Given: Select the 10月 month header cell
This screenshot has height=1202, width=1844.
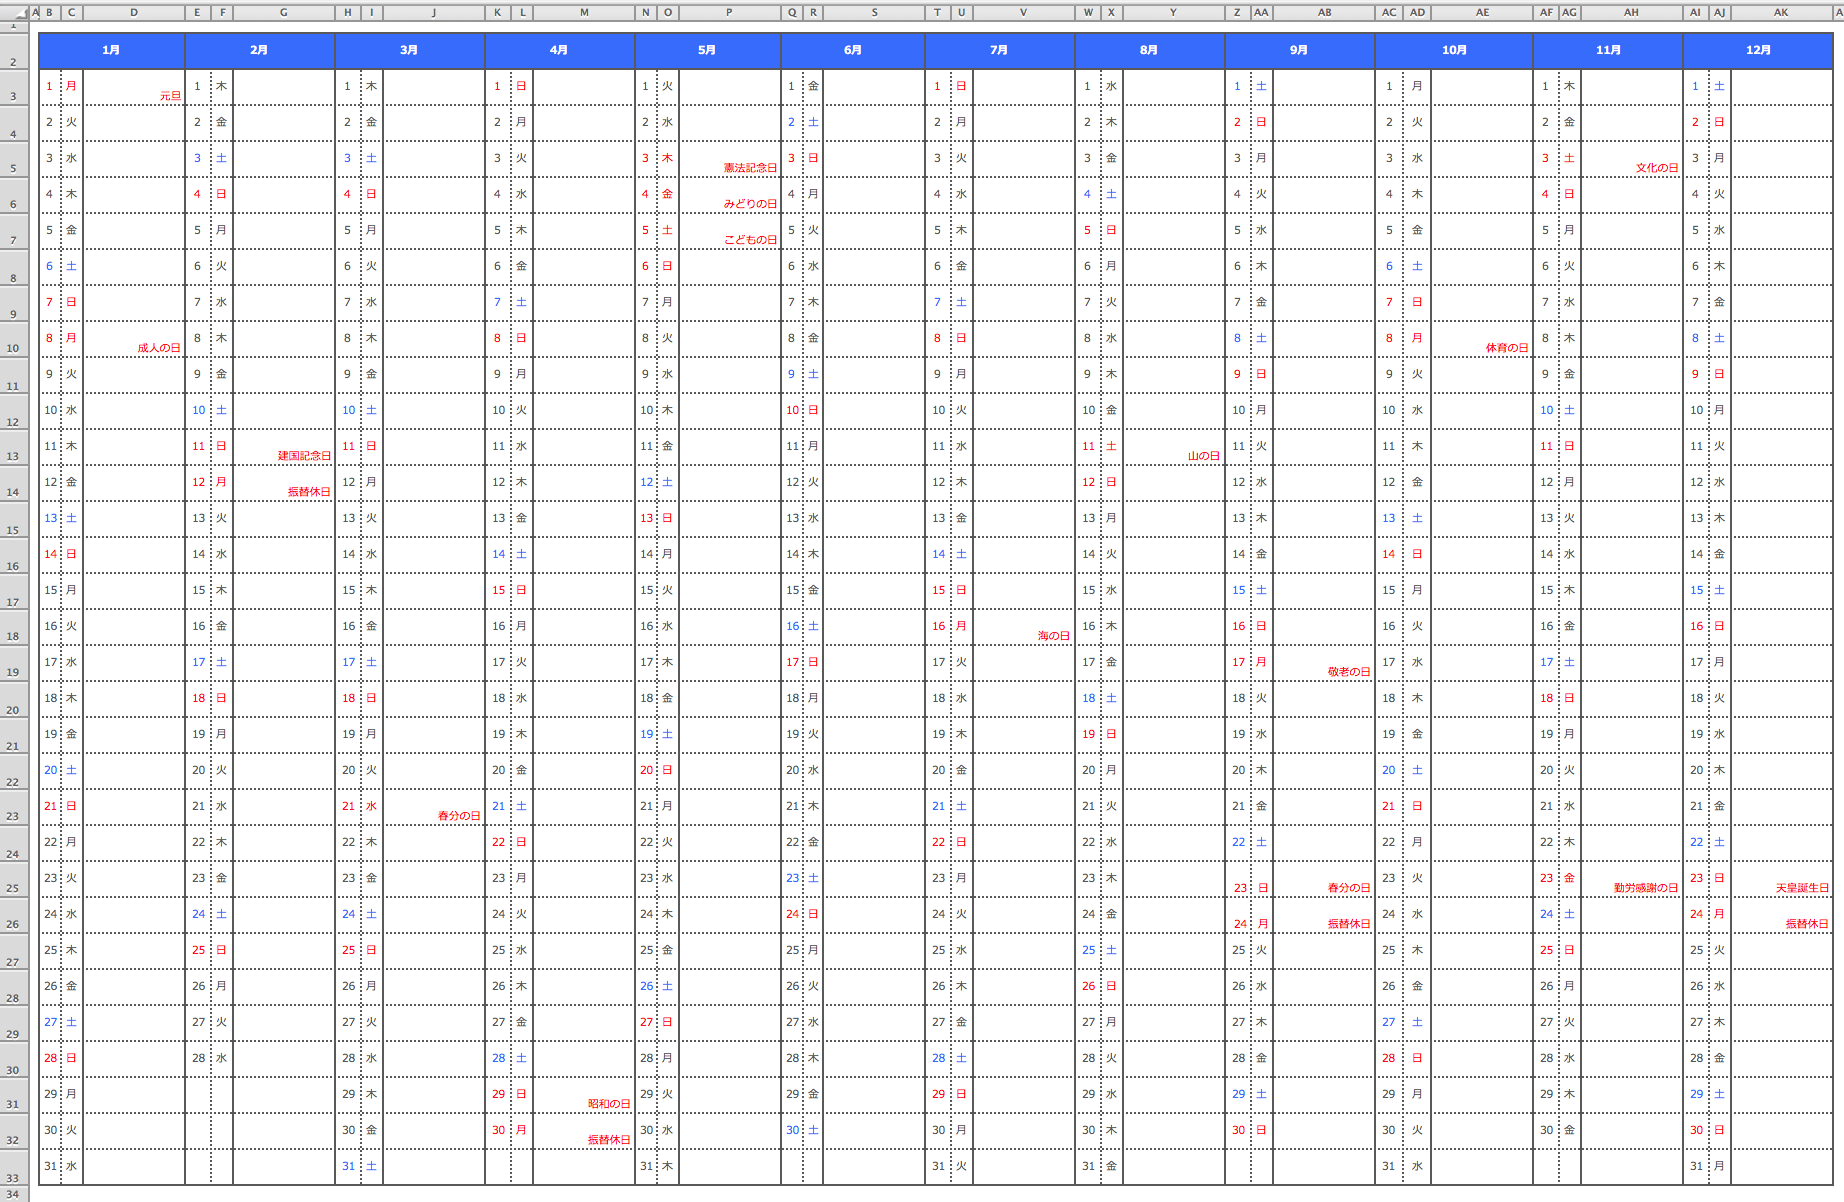Looking at the screenshot, I should coord(1454,50).
